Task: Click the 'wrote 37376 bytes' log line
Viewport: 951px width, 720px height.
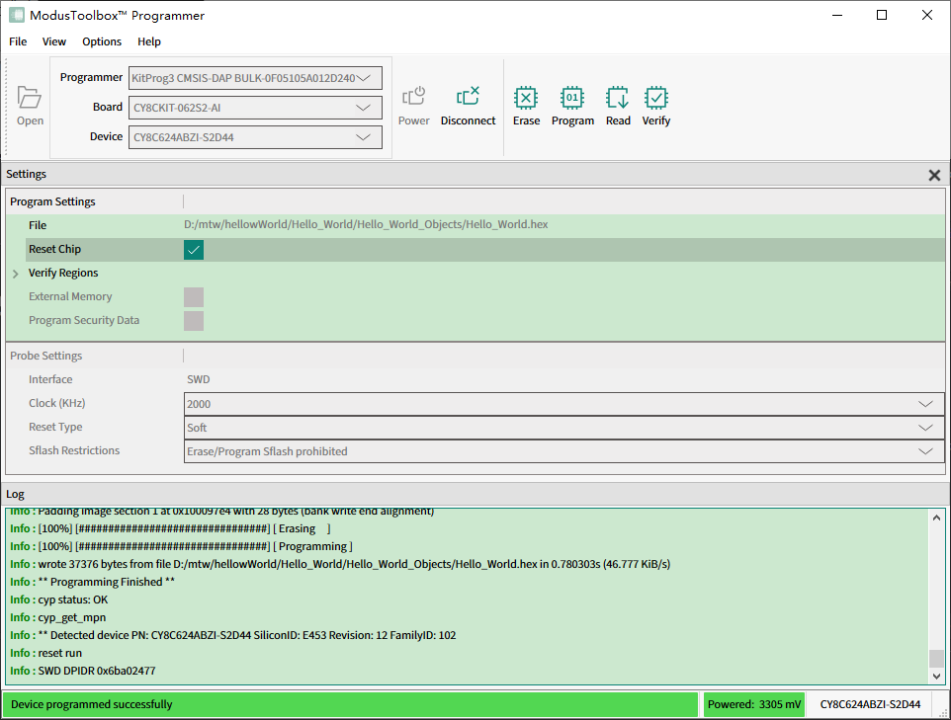Action: 340,564
